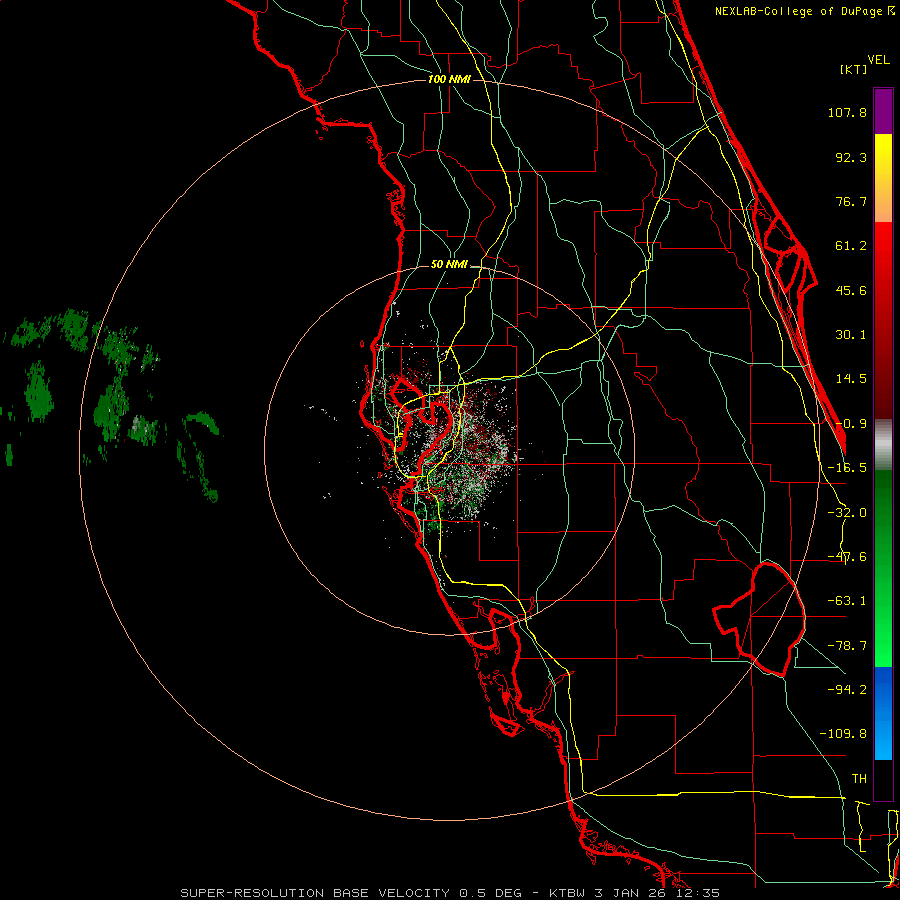
Task: Select the -16.5 legend value
Action: (847, 468)
